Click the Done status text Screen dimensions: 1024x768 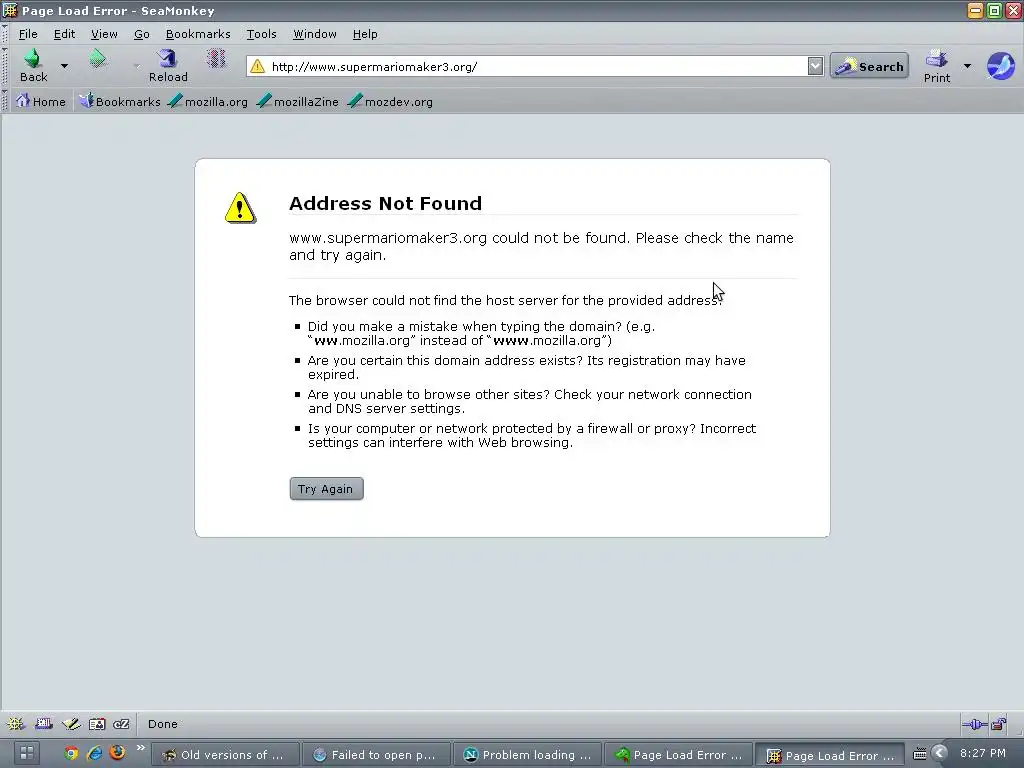coord(163,724)
